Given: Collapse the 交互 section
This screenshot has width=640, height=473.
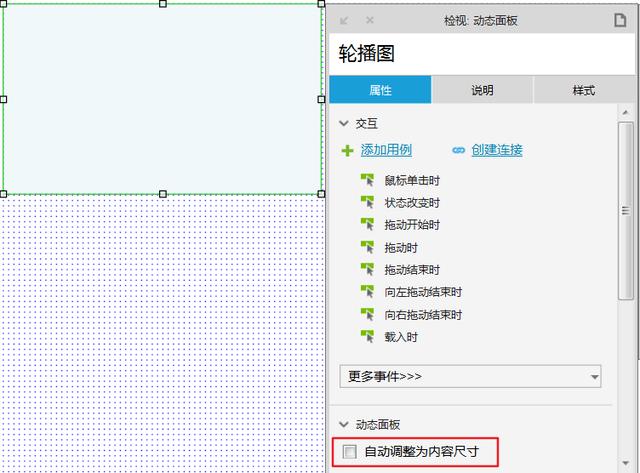Looking at the screenshot, I should pos(344,123).
